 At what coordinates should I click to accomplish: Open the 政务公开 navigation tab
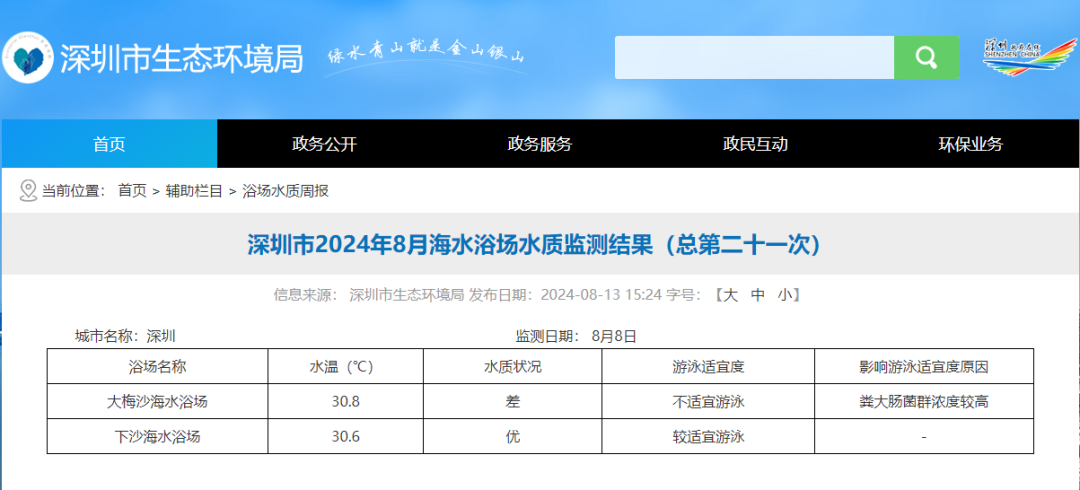[x=324, y=144]
